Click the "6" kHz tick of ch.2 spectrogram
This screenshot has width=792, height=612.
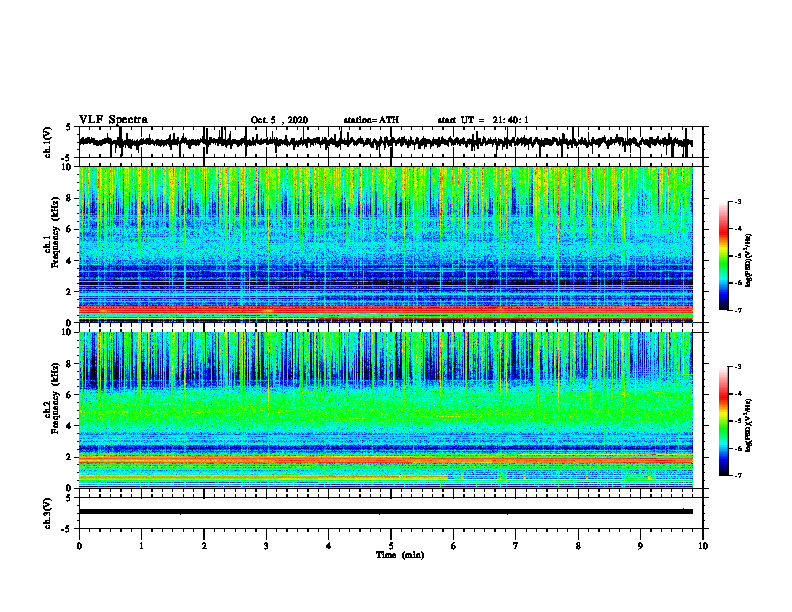click(x=70, y=395)
